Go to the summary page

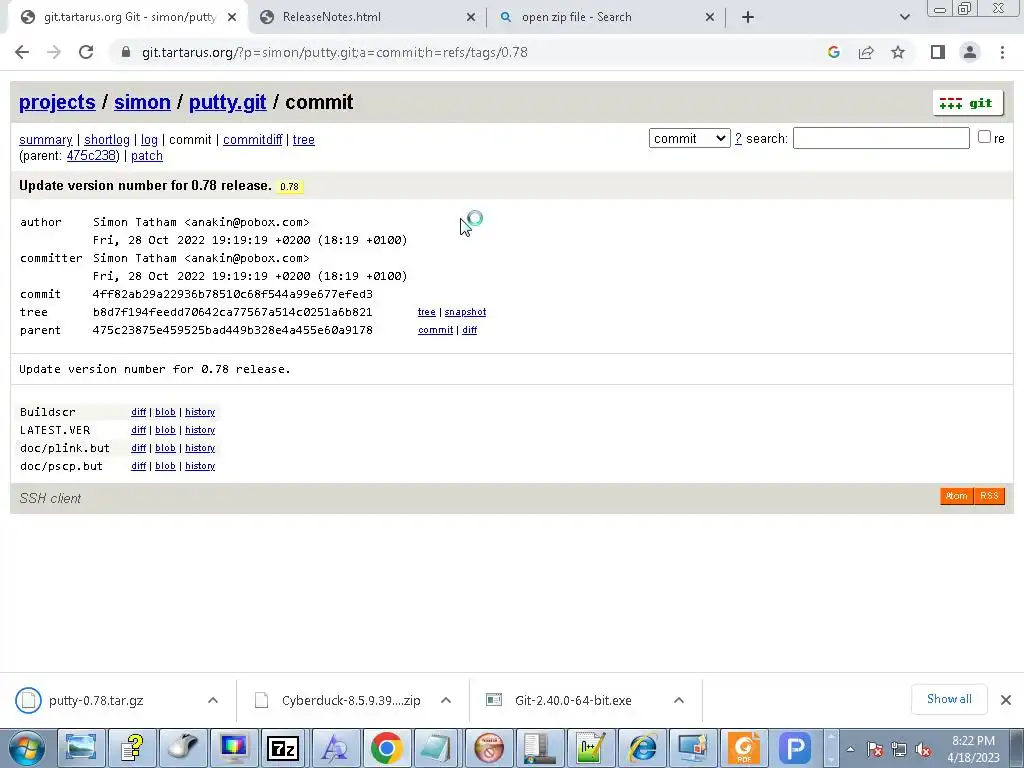coord(46,140)
